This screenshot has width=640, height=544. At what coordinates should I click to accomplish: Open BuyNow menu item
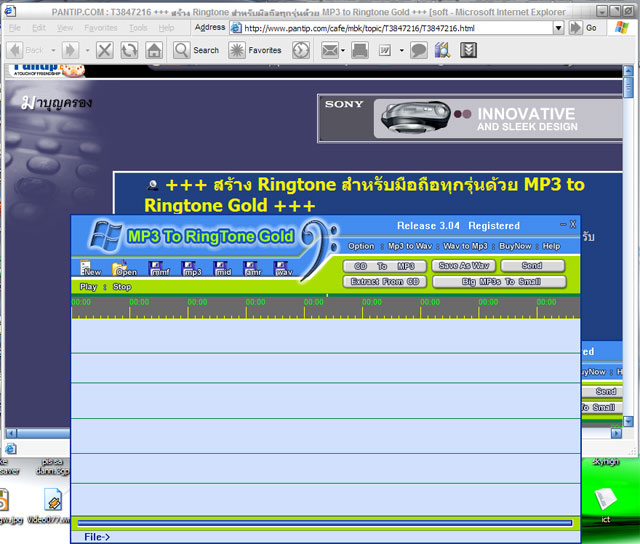click(x=515, y=246)
